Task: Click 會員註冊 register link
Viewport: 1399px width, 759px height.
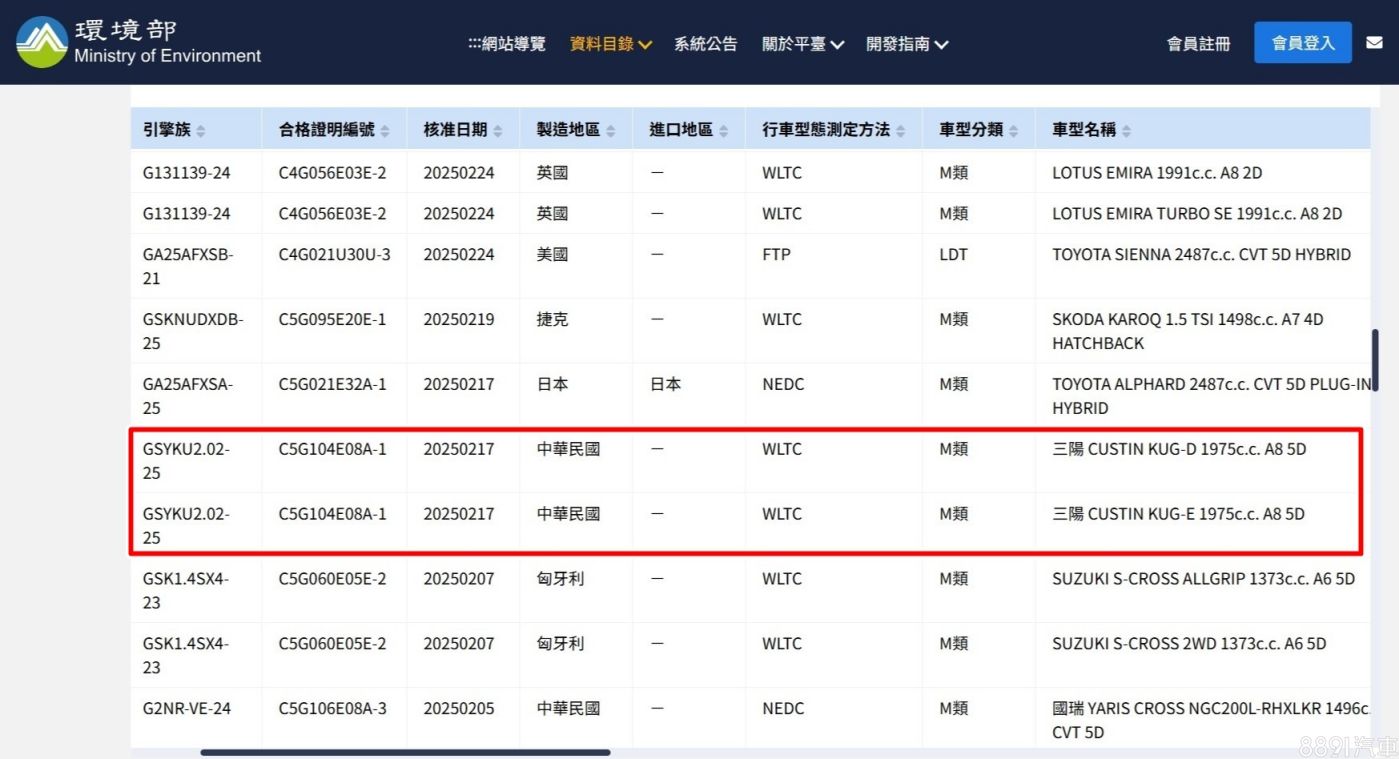Action: click(x=1198, y=44)
